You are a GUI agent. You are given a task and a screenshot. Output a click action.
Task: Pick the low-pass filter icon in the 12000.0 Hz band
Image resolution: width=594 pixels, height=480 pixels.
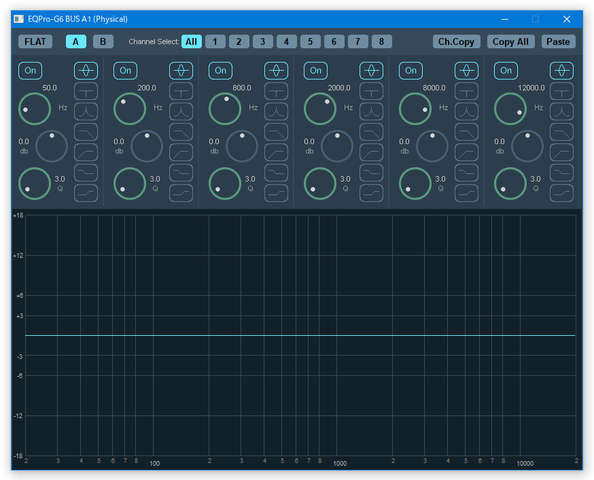point(561,132)
